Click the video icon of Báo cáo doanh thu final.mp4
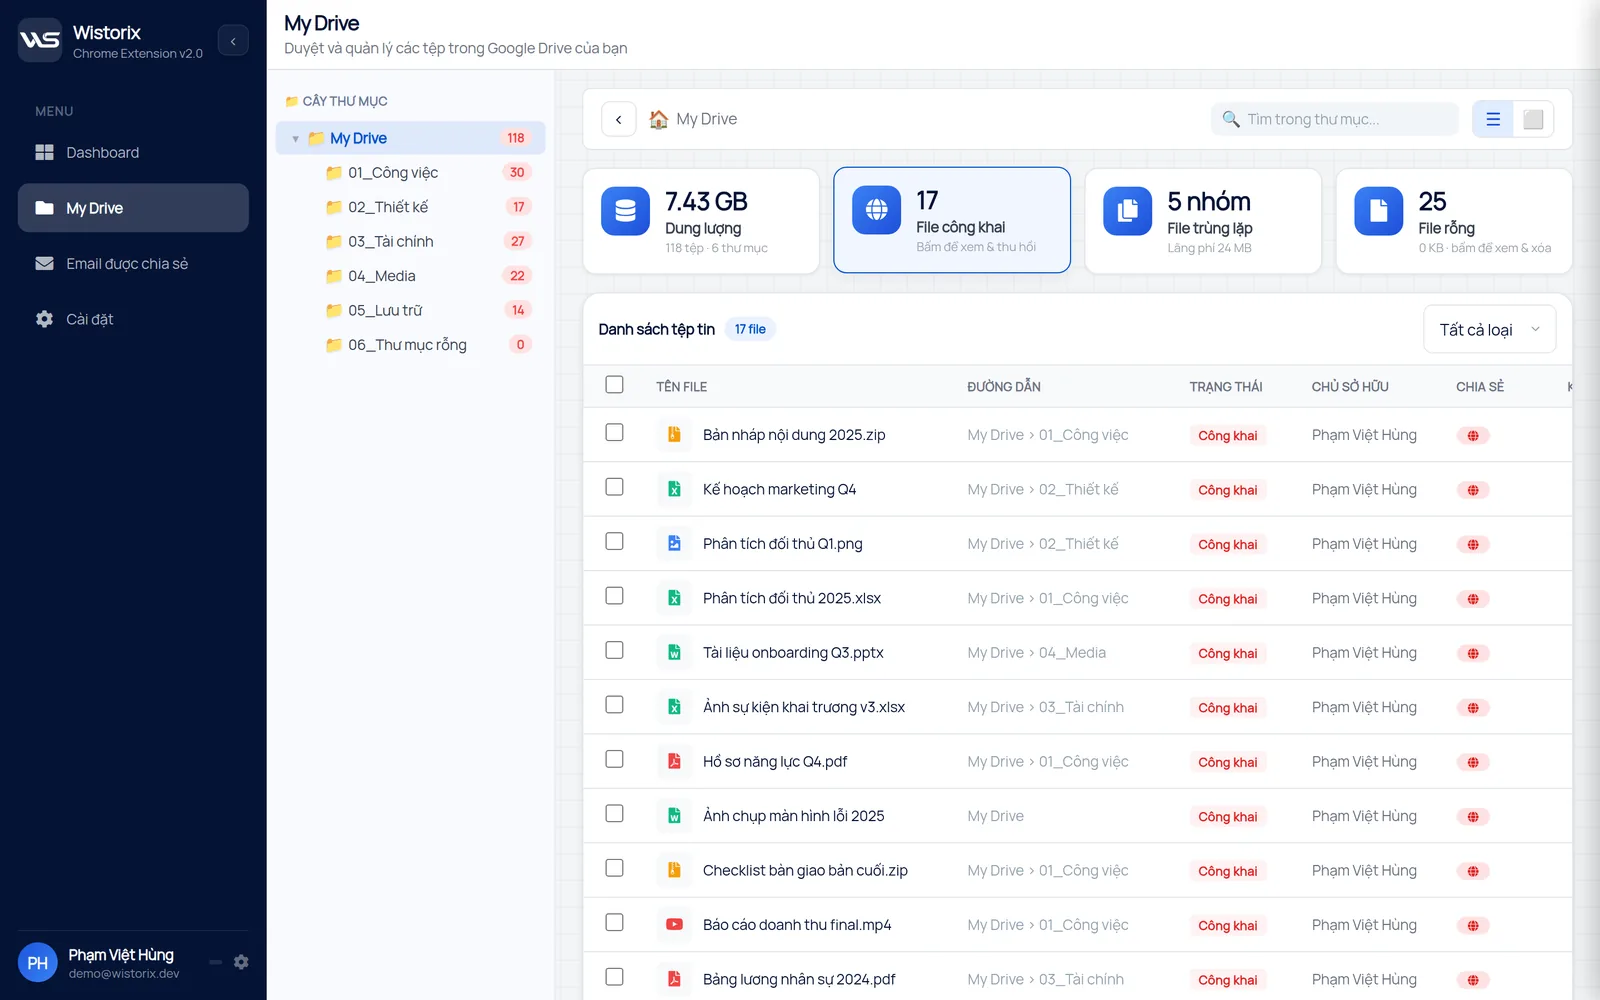 point(674,925)
